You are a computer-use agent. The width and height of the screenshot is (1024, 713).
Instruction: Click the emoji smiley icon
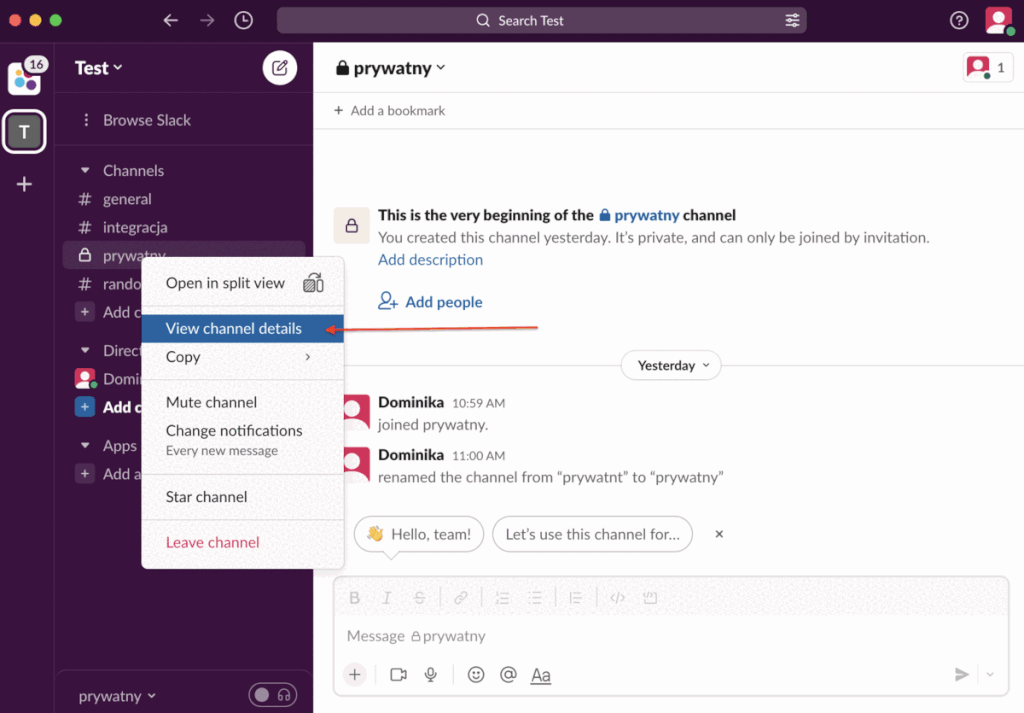[476, 675]
